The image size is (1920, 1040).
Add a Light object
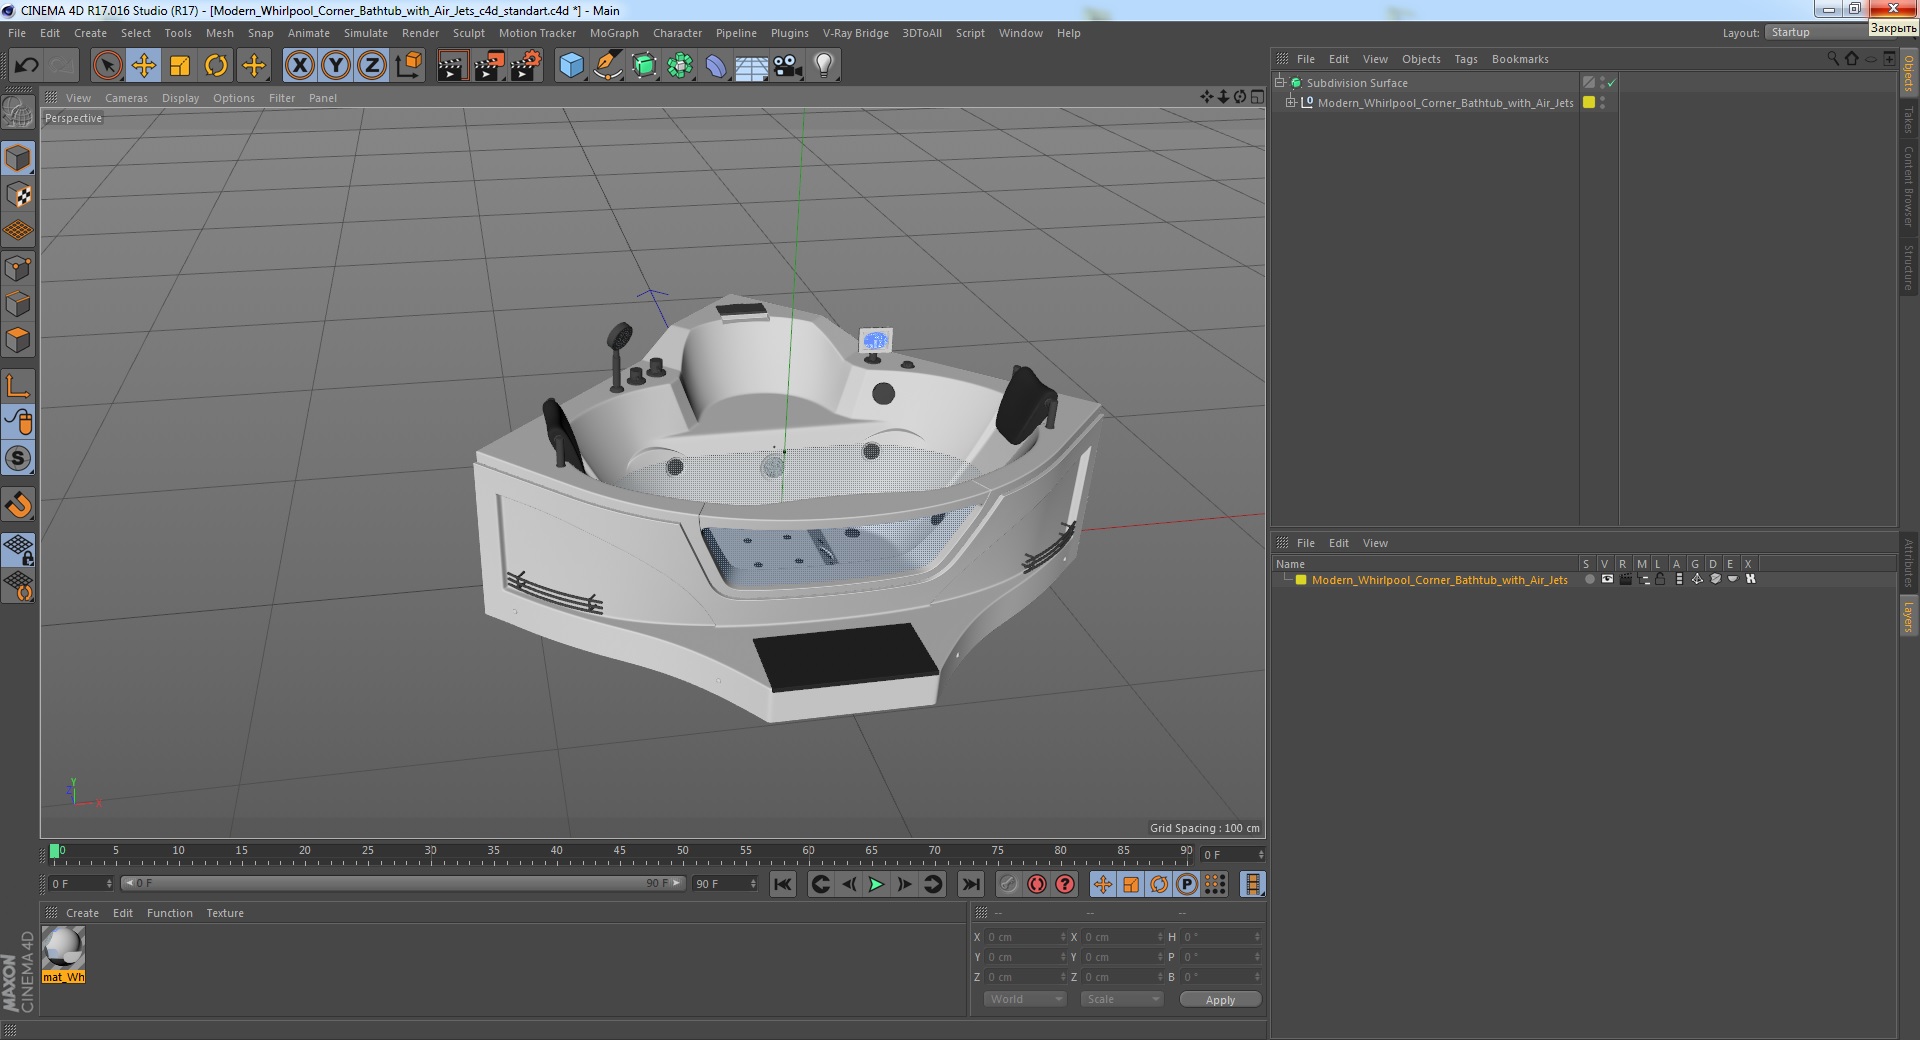(x=824, y=66)
